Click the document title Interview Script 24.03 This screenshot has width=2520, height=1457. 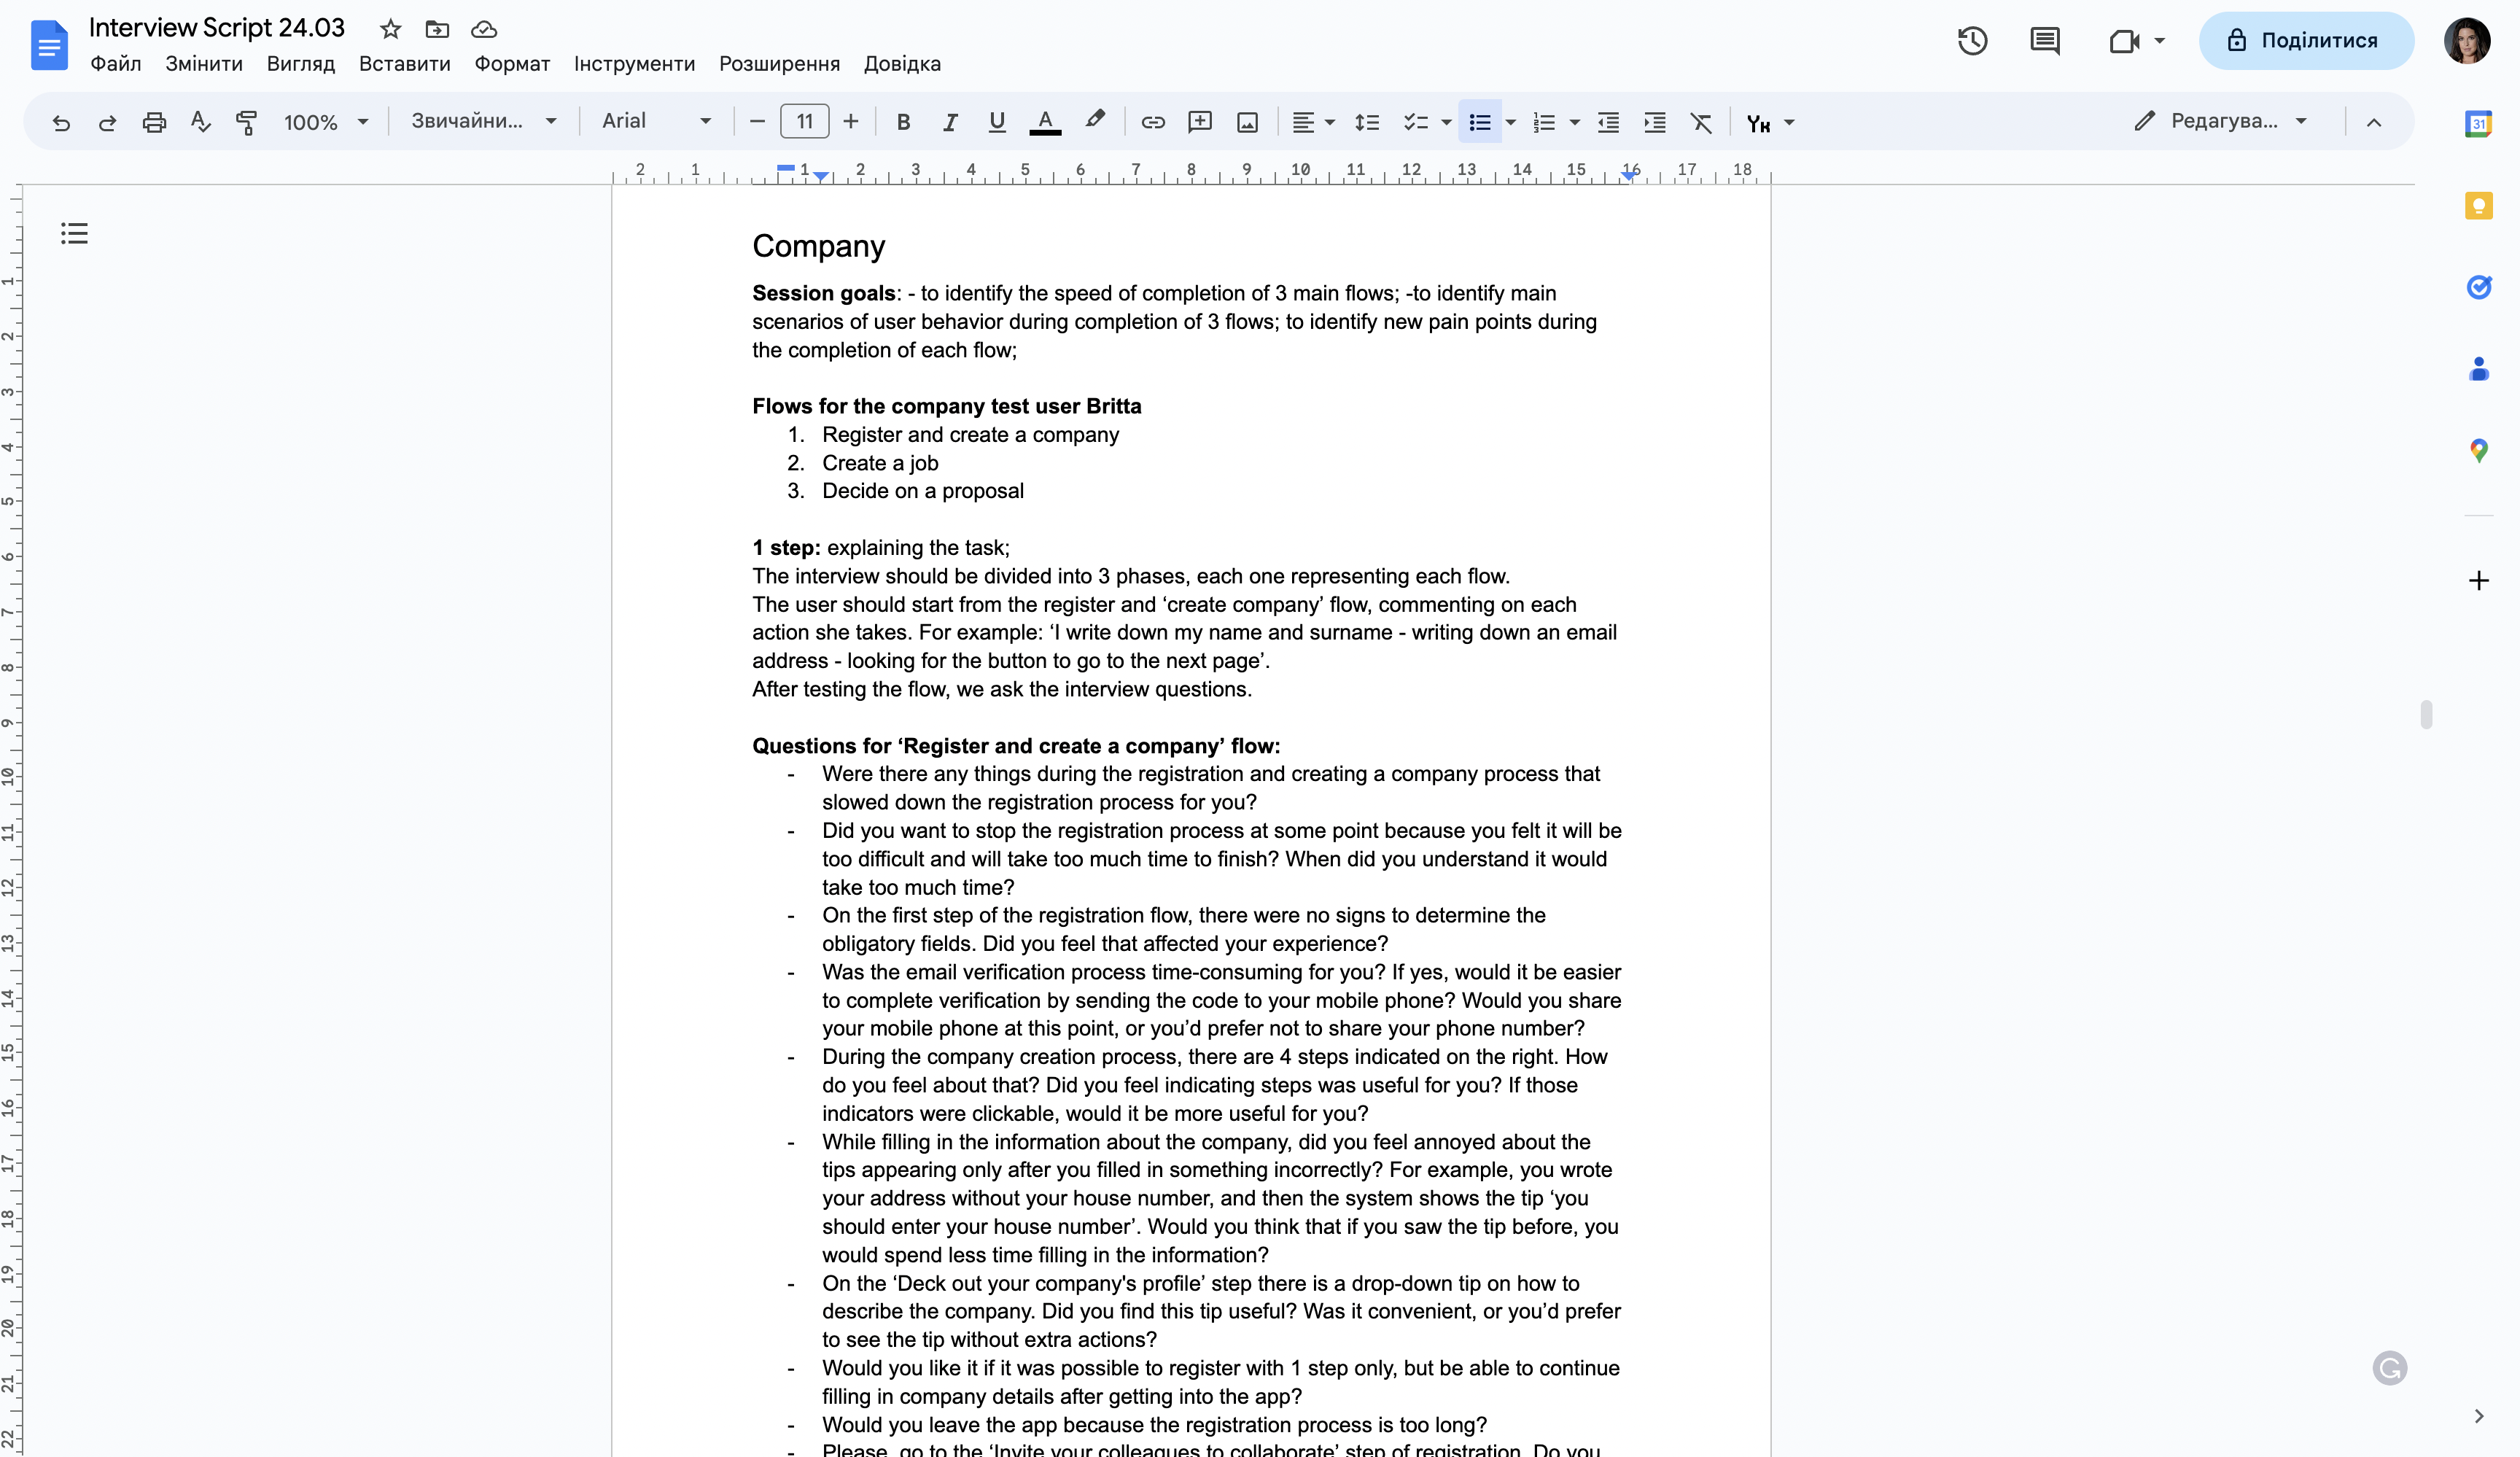point(216,27)
